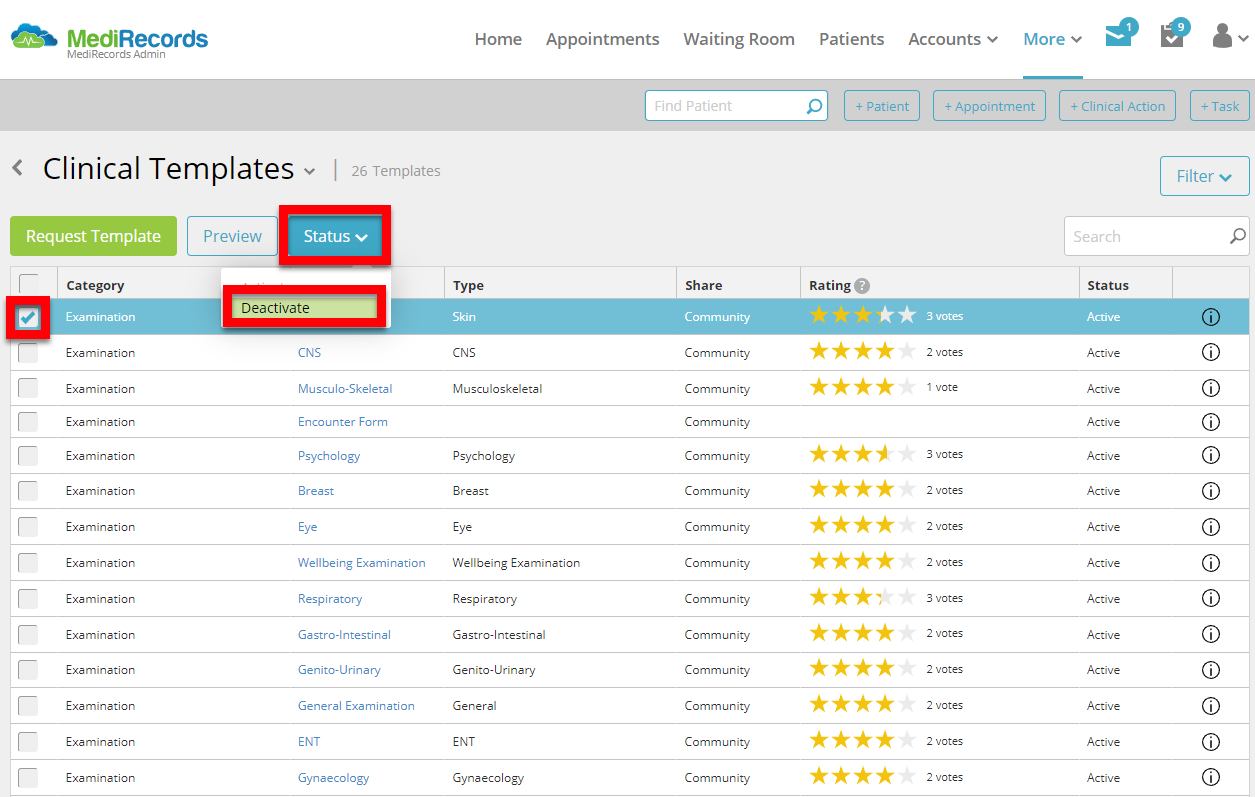The height and width of the screenshot is (797, 1255).
Task: Open the user profile icon menu
Action: pos(1229,37)
